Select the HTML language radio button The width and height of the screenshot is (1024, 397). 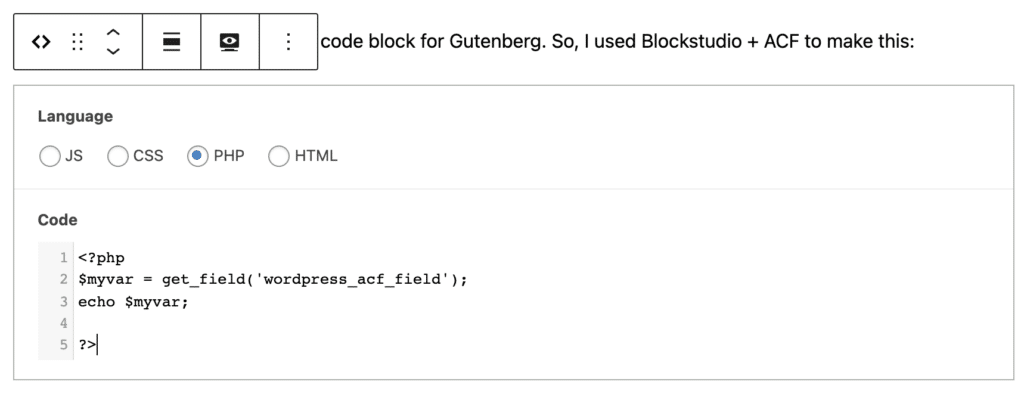pyautogui.click(x=278, y=157)
